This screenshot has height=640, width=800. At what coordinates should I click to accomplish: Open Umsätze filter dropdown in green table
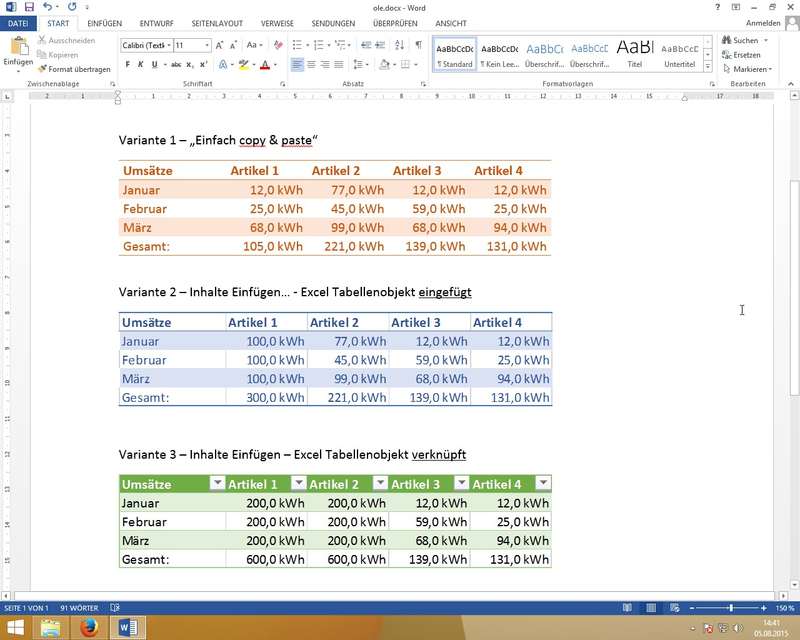(x=217, y=483)
